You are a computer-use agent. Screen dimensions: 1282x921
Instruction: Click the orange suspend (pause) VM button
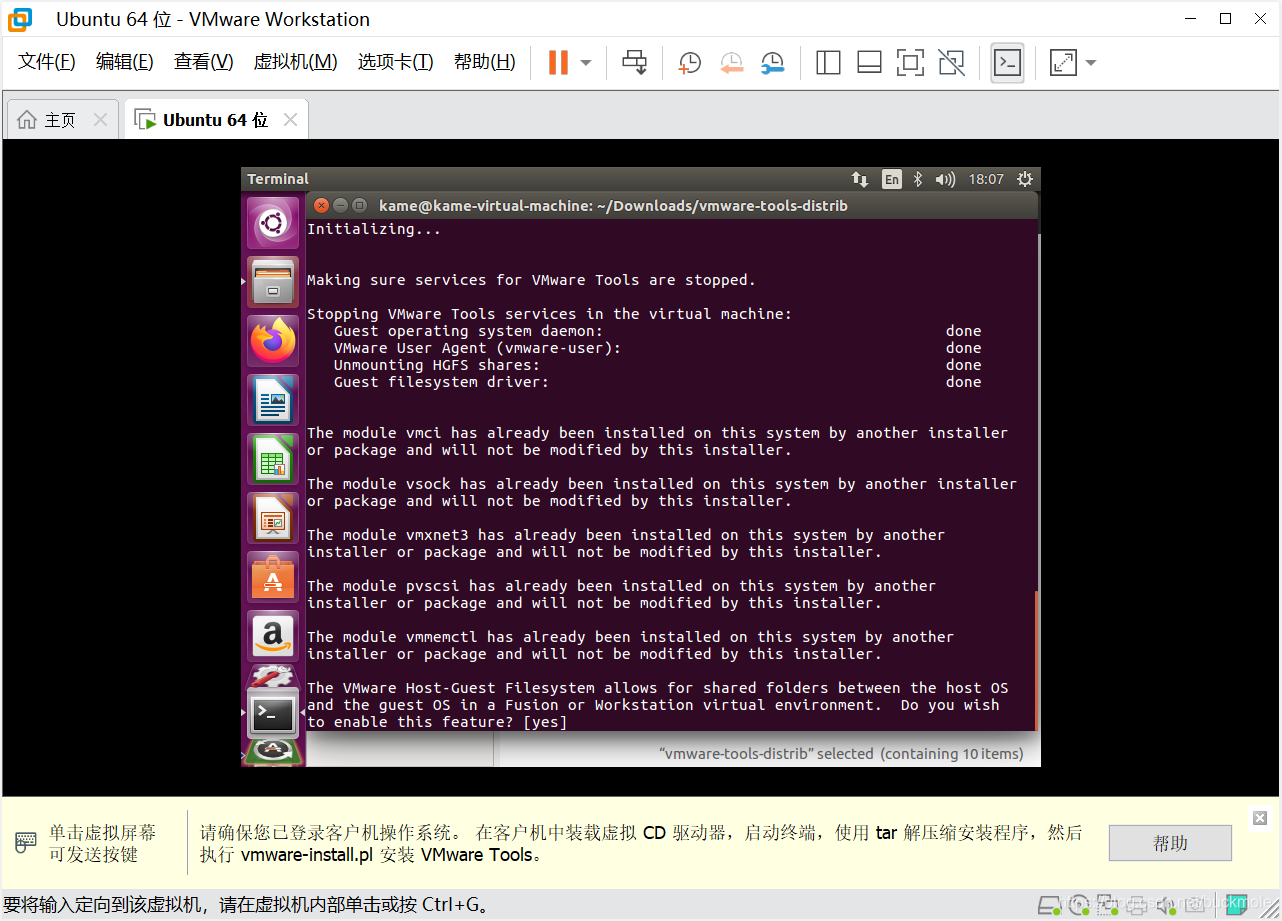tap(558, 62)
